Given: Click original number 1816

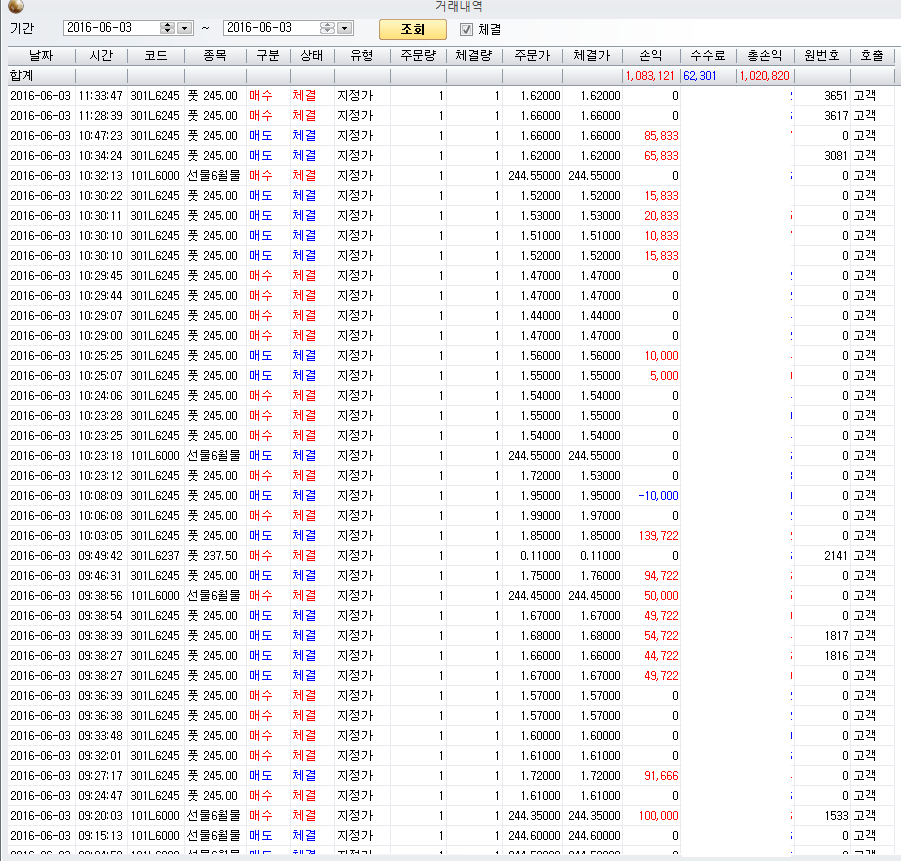Looking at the screenshot, I should point(836,656).
